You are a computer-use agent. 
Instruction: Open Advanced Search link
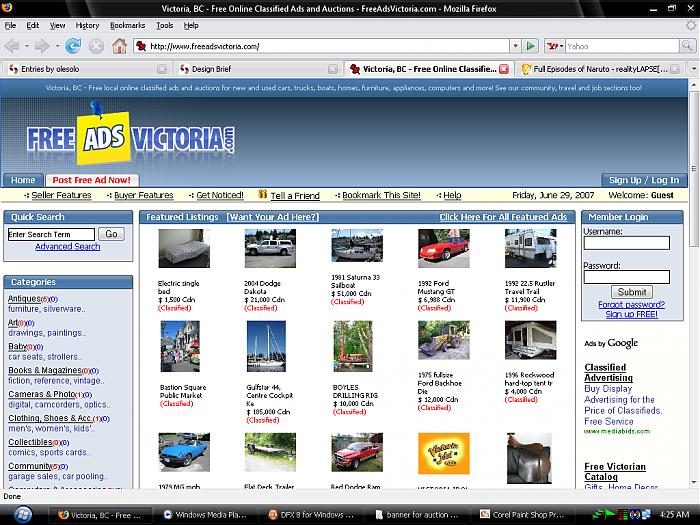click(x=67, y=246)
